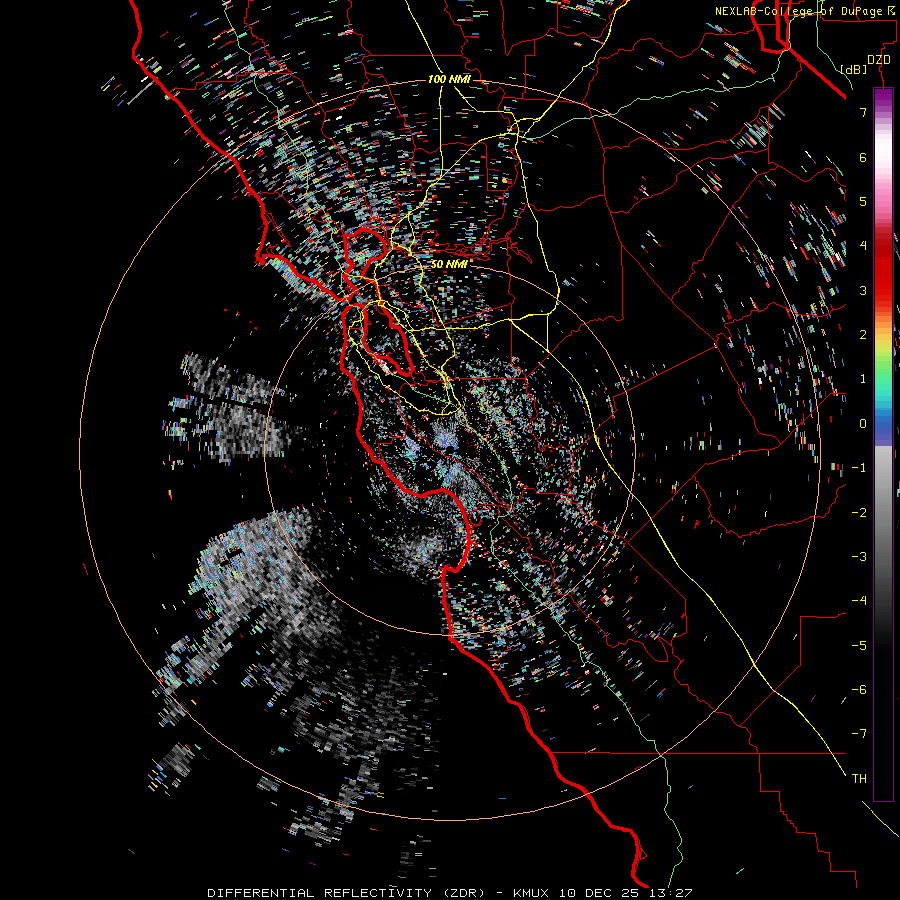Click the '-1' value on the color scale
900x900 pixels.
(859, 468)
